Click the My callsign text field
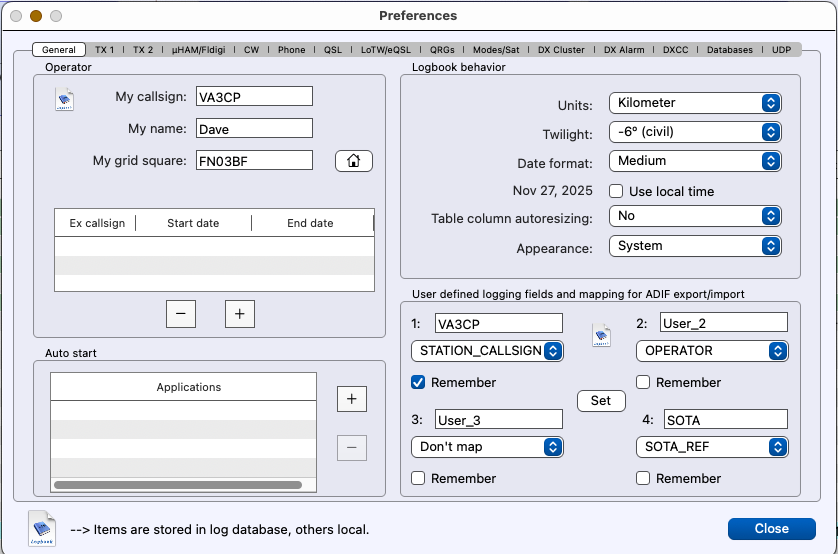 (x=255, y=96)
